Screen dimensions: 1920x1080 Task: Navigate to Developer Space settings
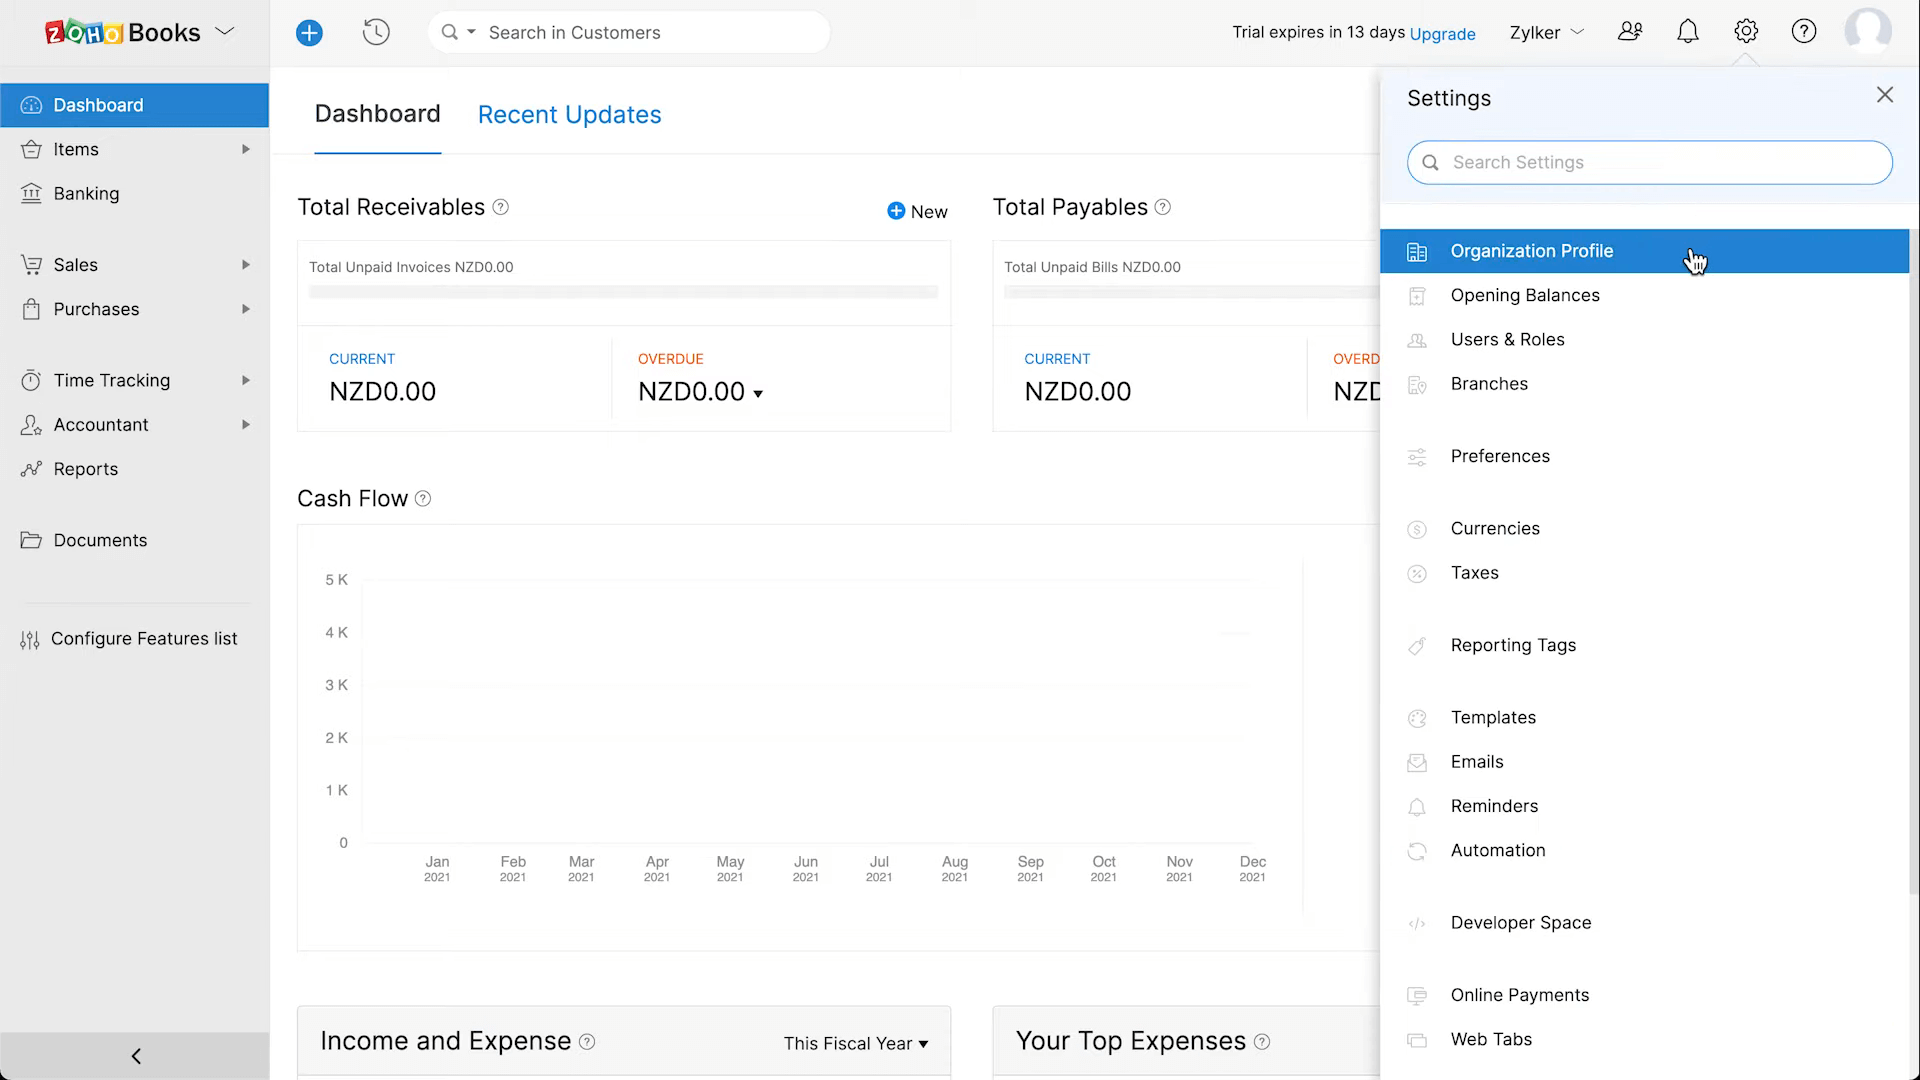tap(1520, 922)
